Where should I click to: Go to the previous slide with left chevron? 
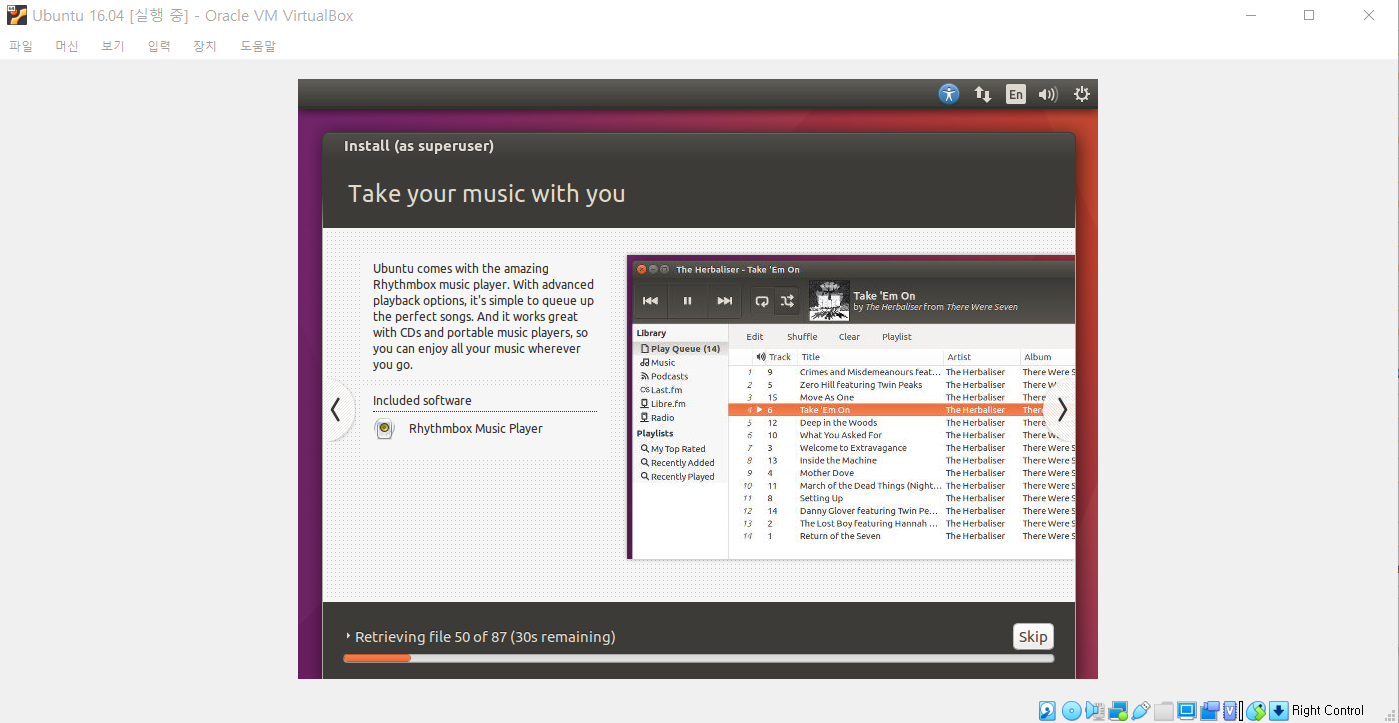pyautogui.click(x=335, y=409)
